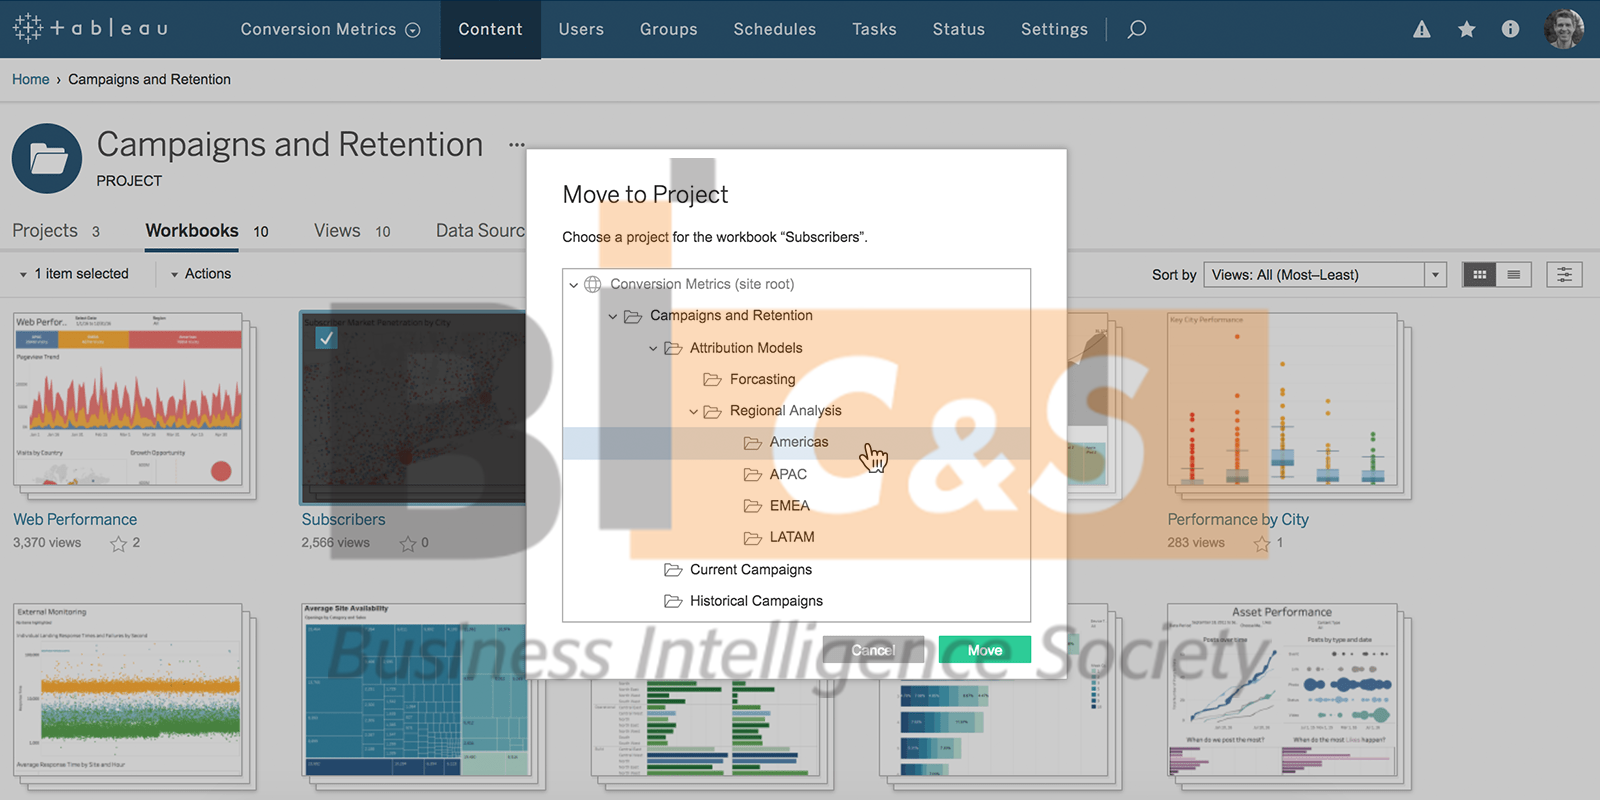The image size is (1600, 800).
Task: Click the info circle icon
Action: [x=1510, y=29]
